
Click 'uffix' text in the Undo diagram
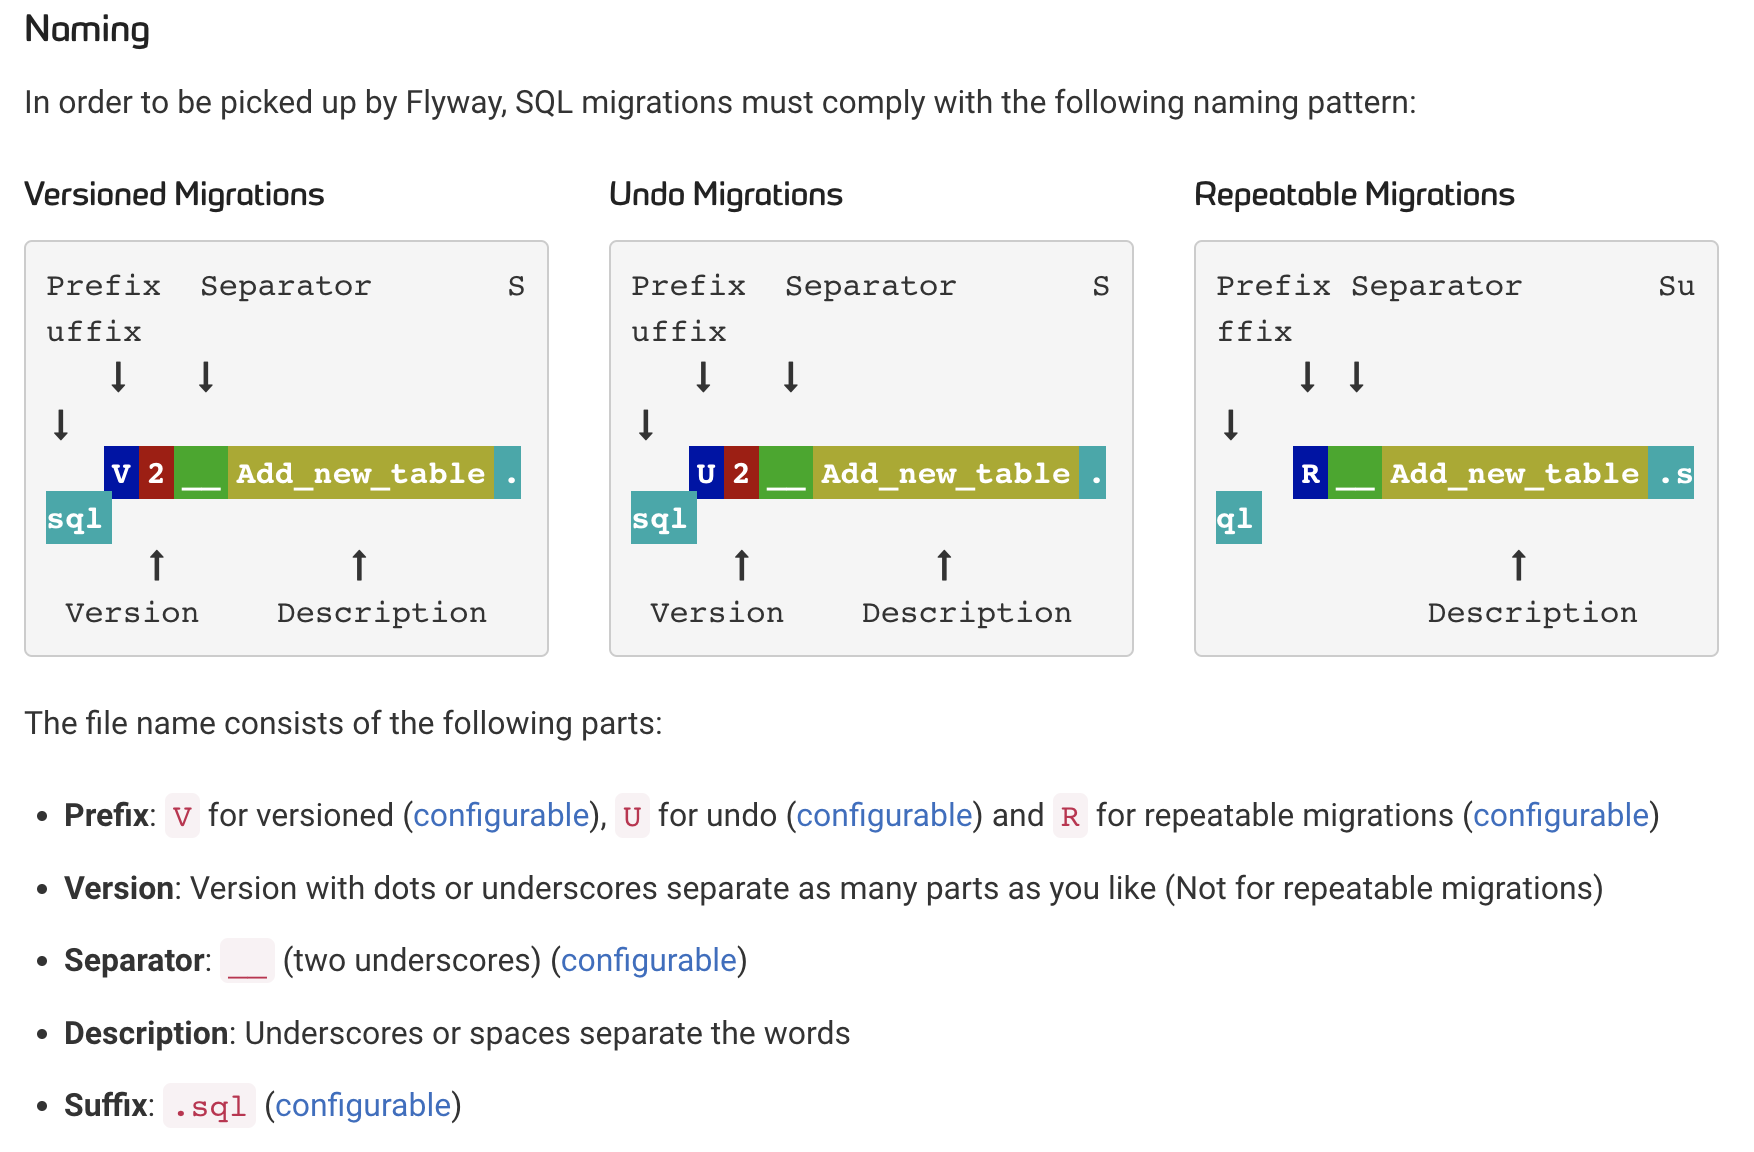(679, 332)
